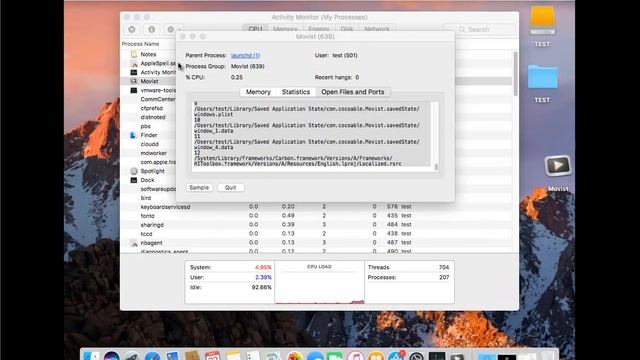Image resolution: width=640 pixels, height=360 pixels.
Task: Click the Dock process row icon
Action: pos(134,180)
